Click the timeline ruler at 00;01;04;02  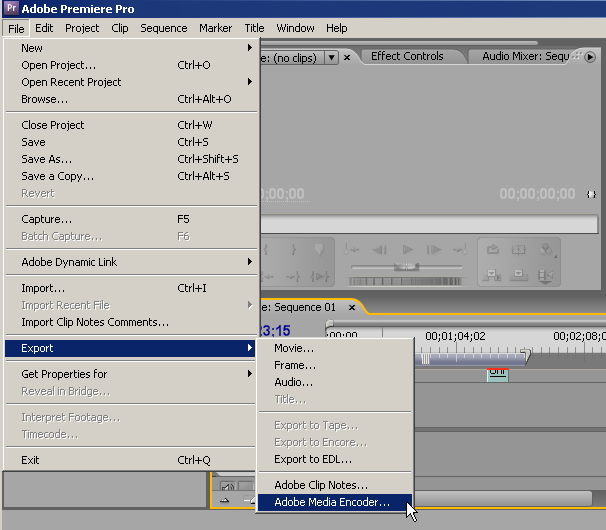[456, 336]
